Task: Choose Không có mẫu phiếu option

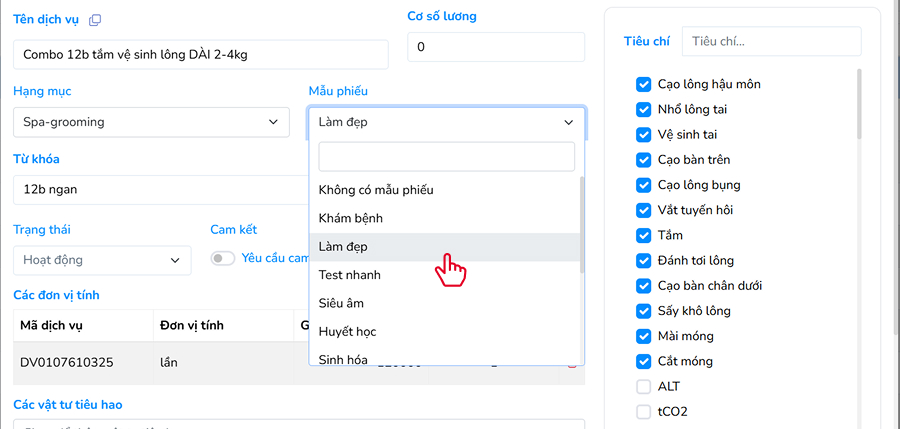Action: [444, 190]
